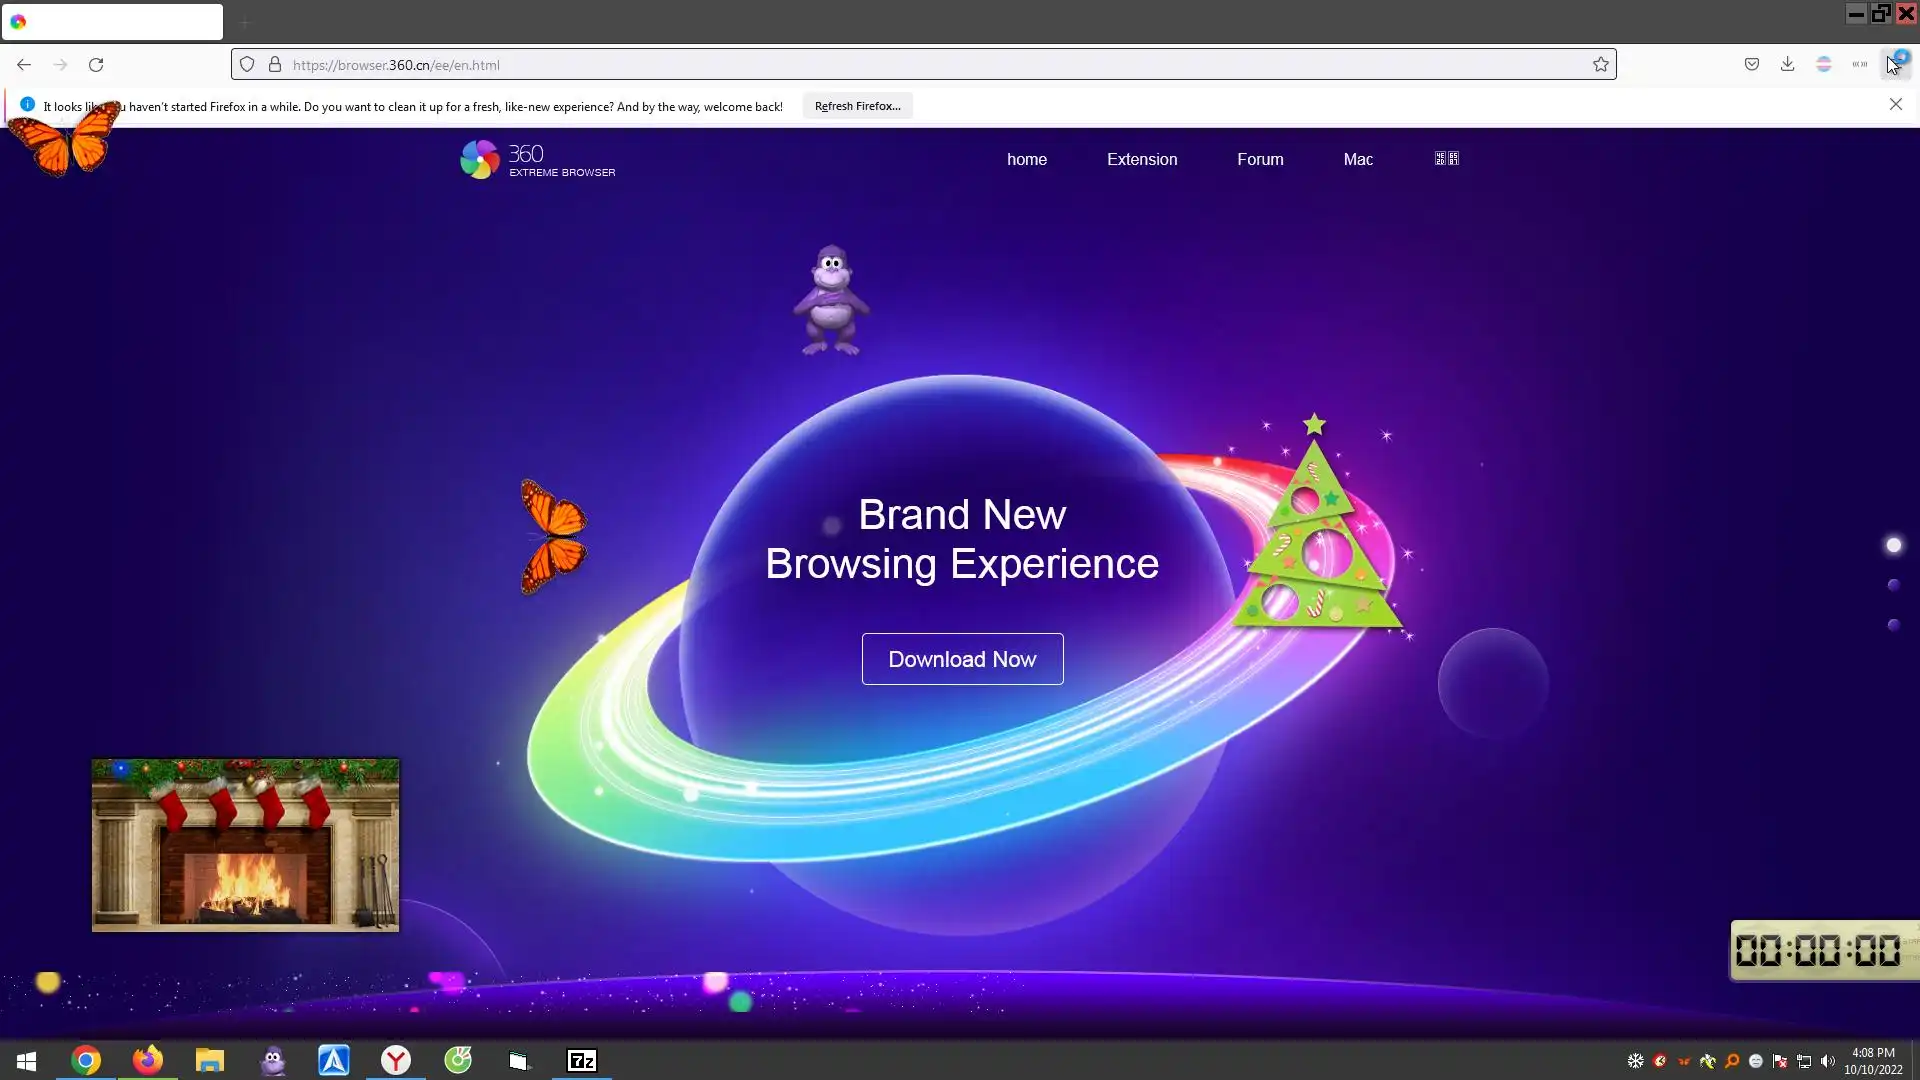Click the Refresh Firefox button
This screenshot has height=1080, width=1920.
pos(857,106)
